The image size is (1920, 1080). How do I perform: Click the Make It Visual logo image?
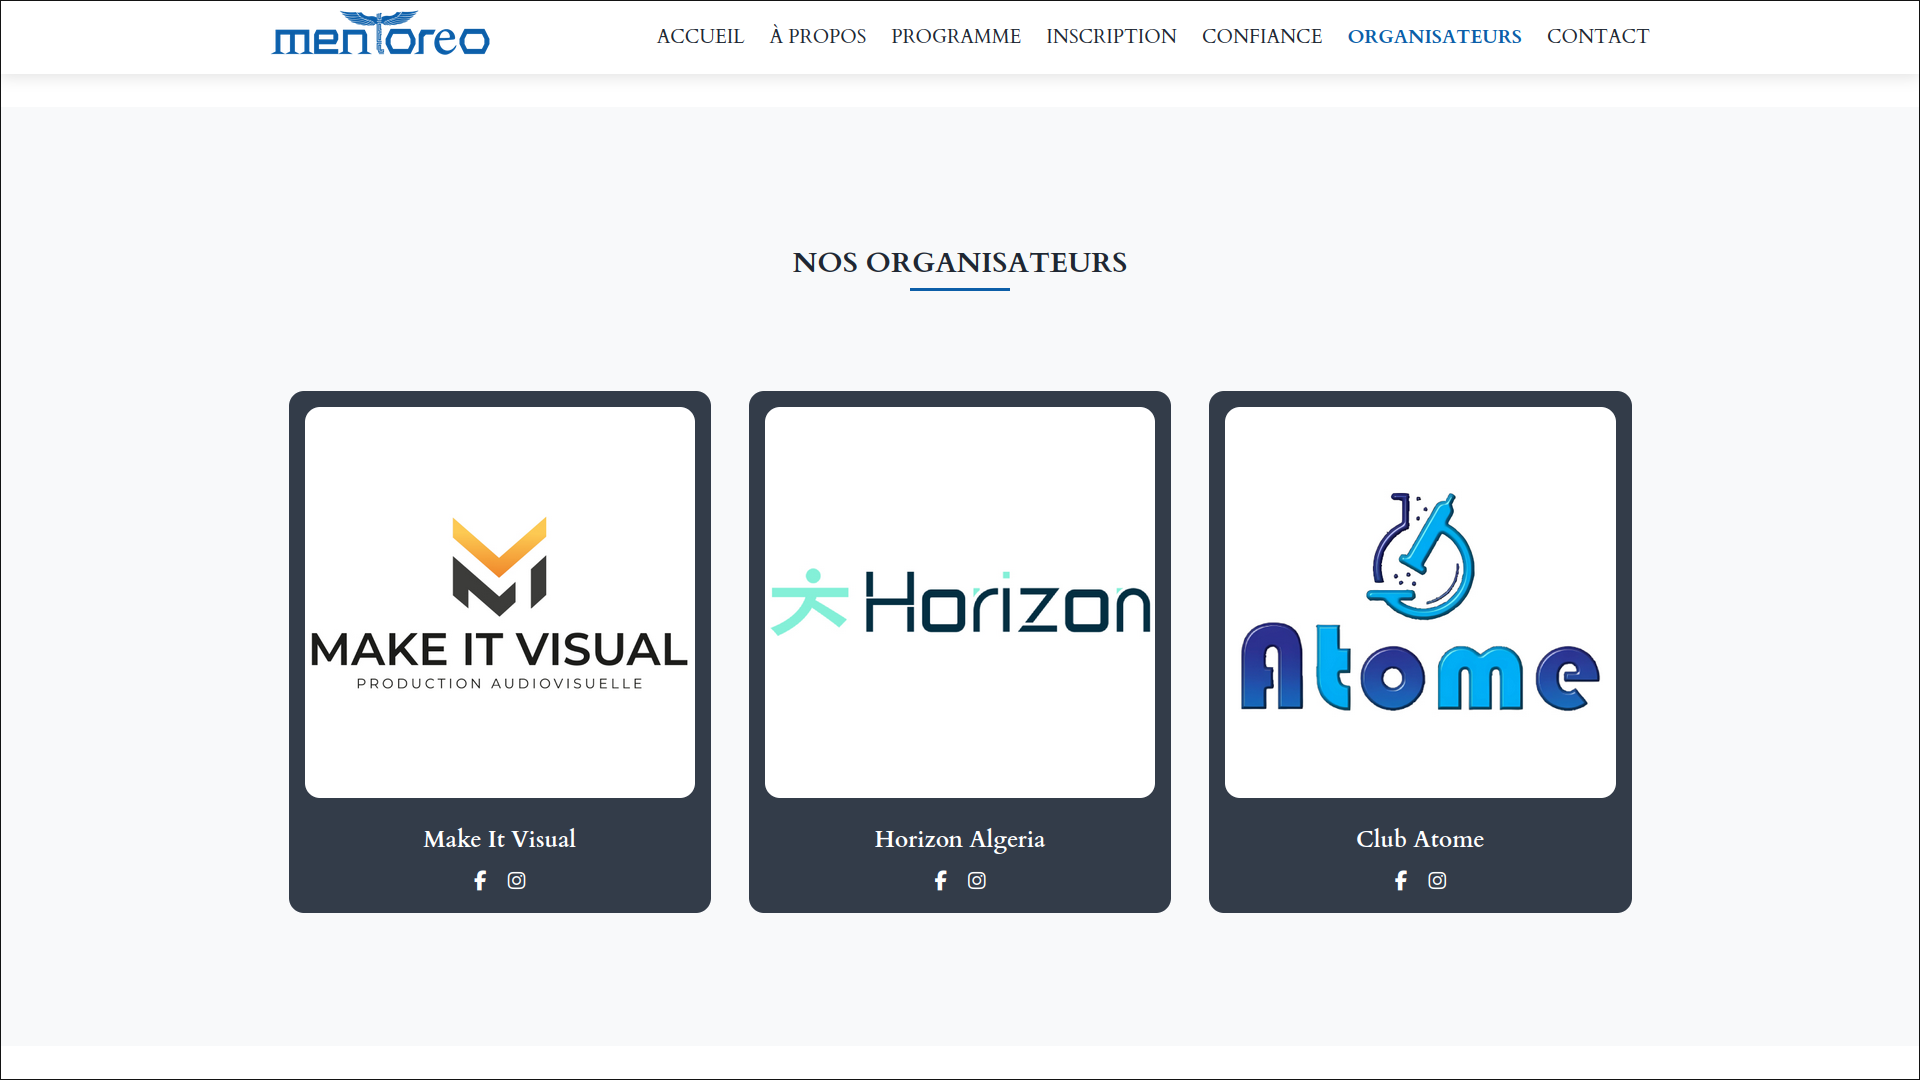click(x=500, y=603)
